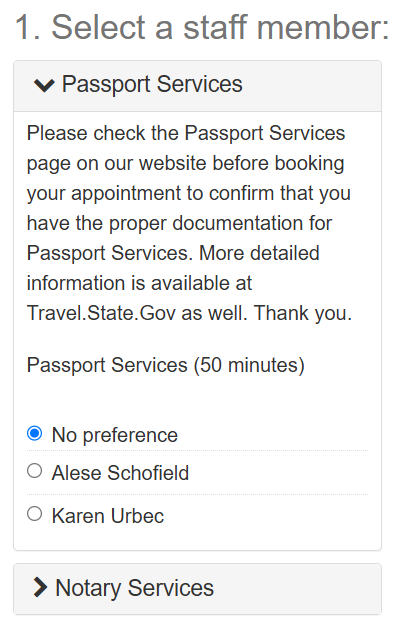The height and width of the screenshot is (634, 408).
Task: Click the empty right side of Notary Services header
Action: [297, 588]
